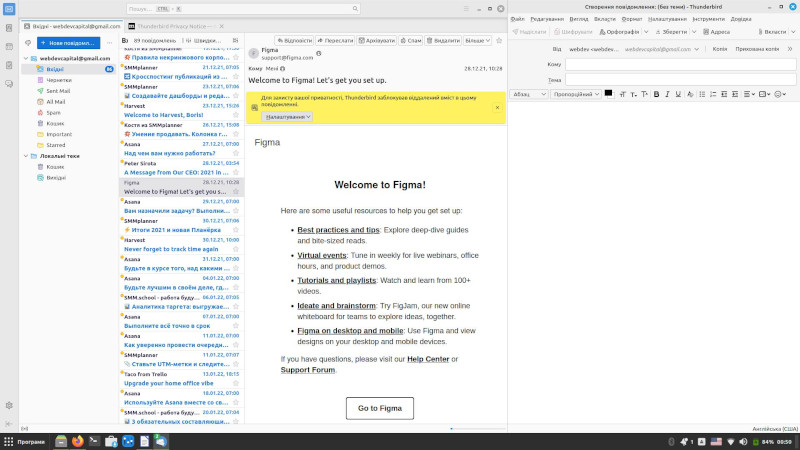Click Italic in compose formatting toolbar
The width and height of the screenshot is (800, 450).
[667, 94]
